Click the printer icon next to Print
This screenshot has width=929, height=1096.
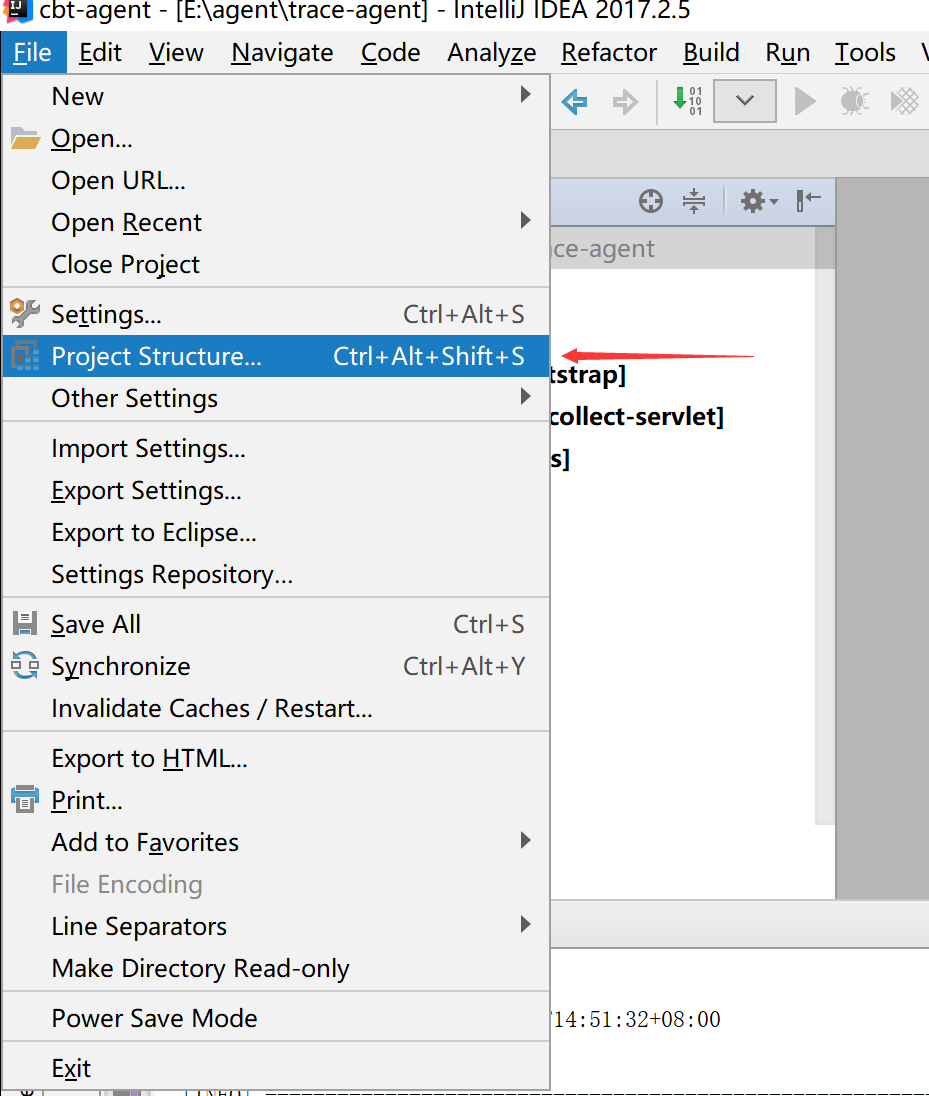[x=25, y=799]
